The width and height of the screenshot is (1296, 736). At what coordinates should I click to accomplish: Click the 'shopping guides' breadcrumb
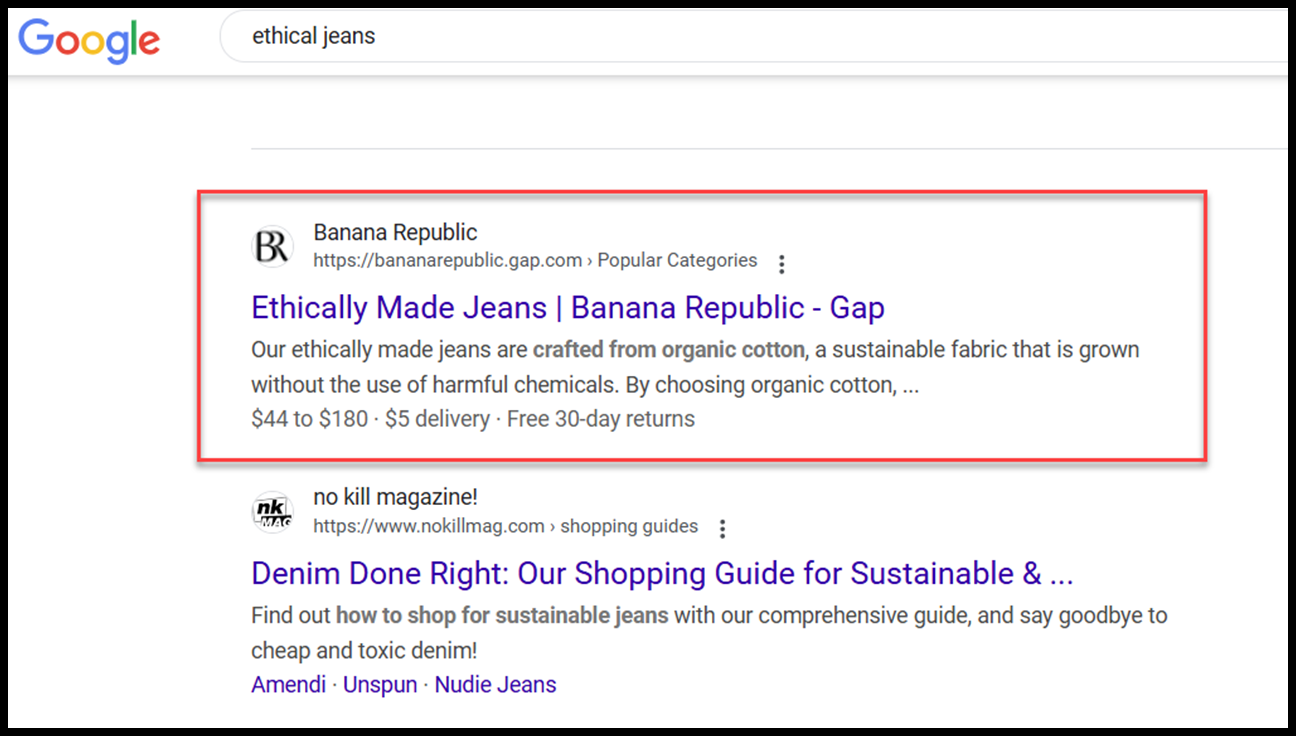[629, 526]
